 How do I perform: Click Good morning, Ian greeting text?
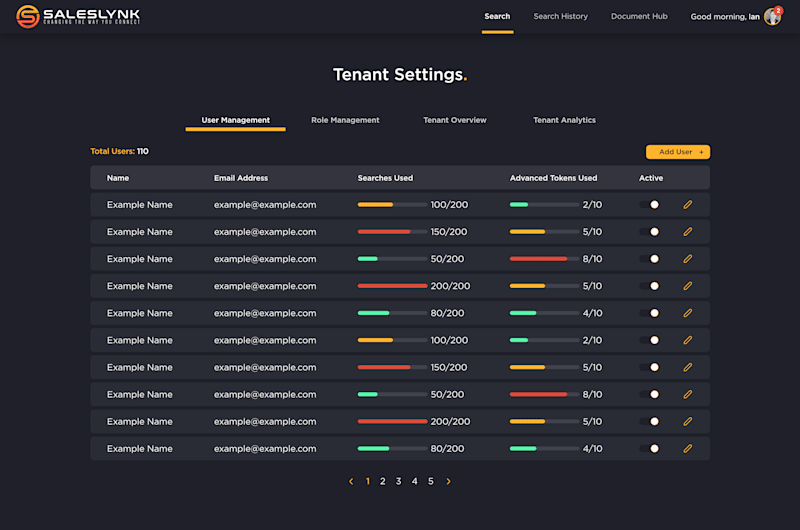[x=725, y=16]
